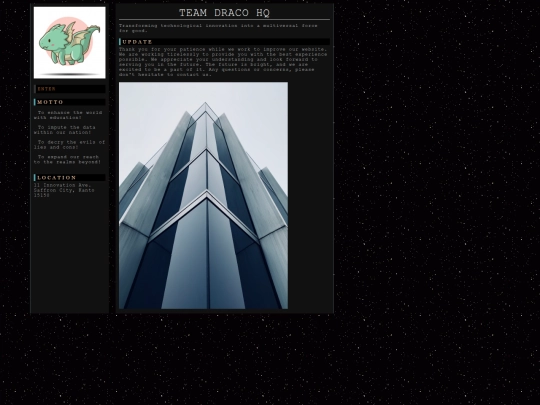Open the ENTER link in sidebar
Viewport: 540px width, 405px height.
click(46, 89)
